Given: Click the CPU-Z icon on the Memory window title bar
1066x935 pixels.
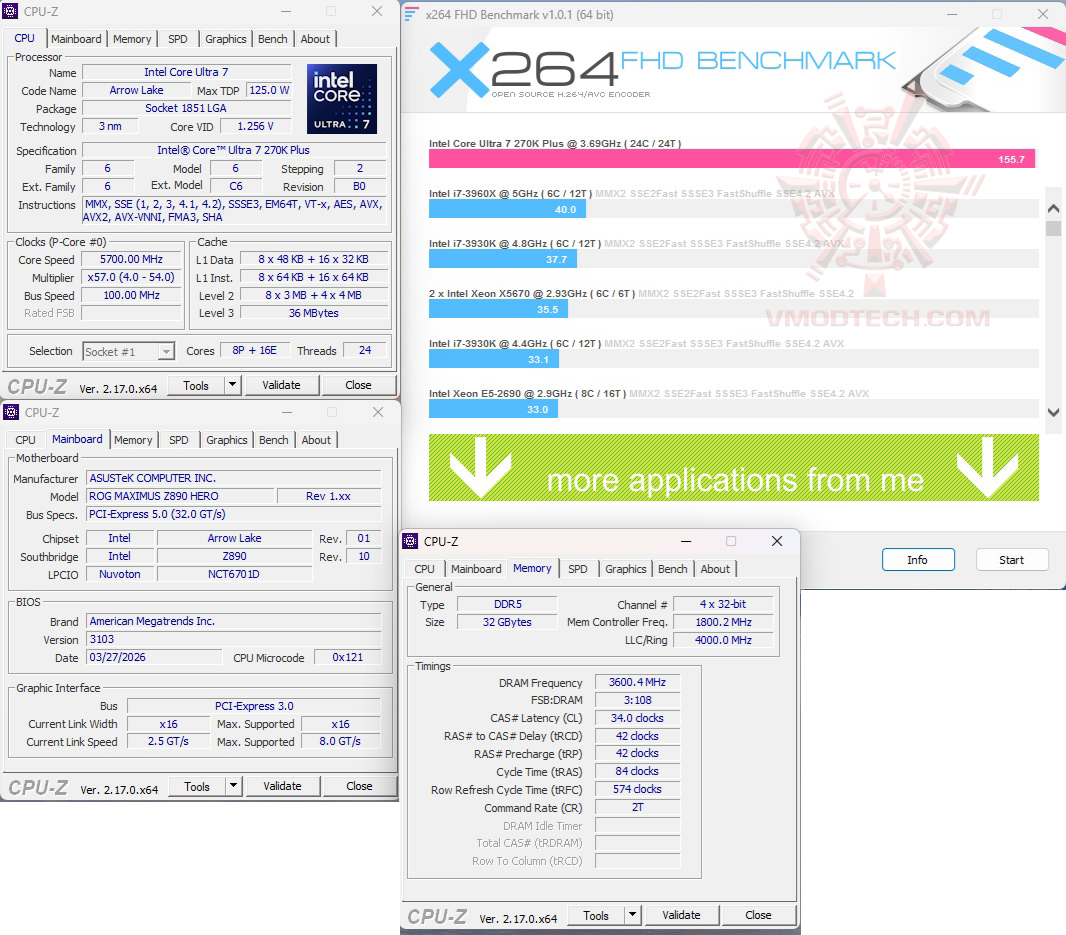Looking at the screenshot, I should [x=410, y=541].
